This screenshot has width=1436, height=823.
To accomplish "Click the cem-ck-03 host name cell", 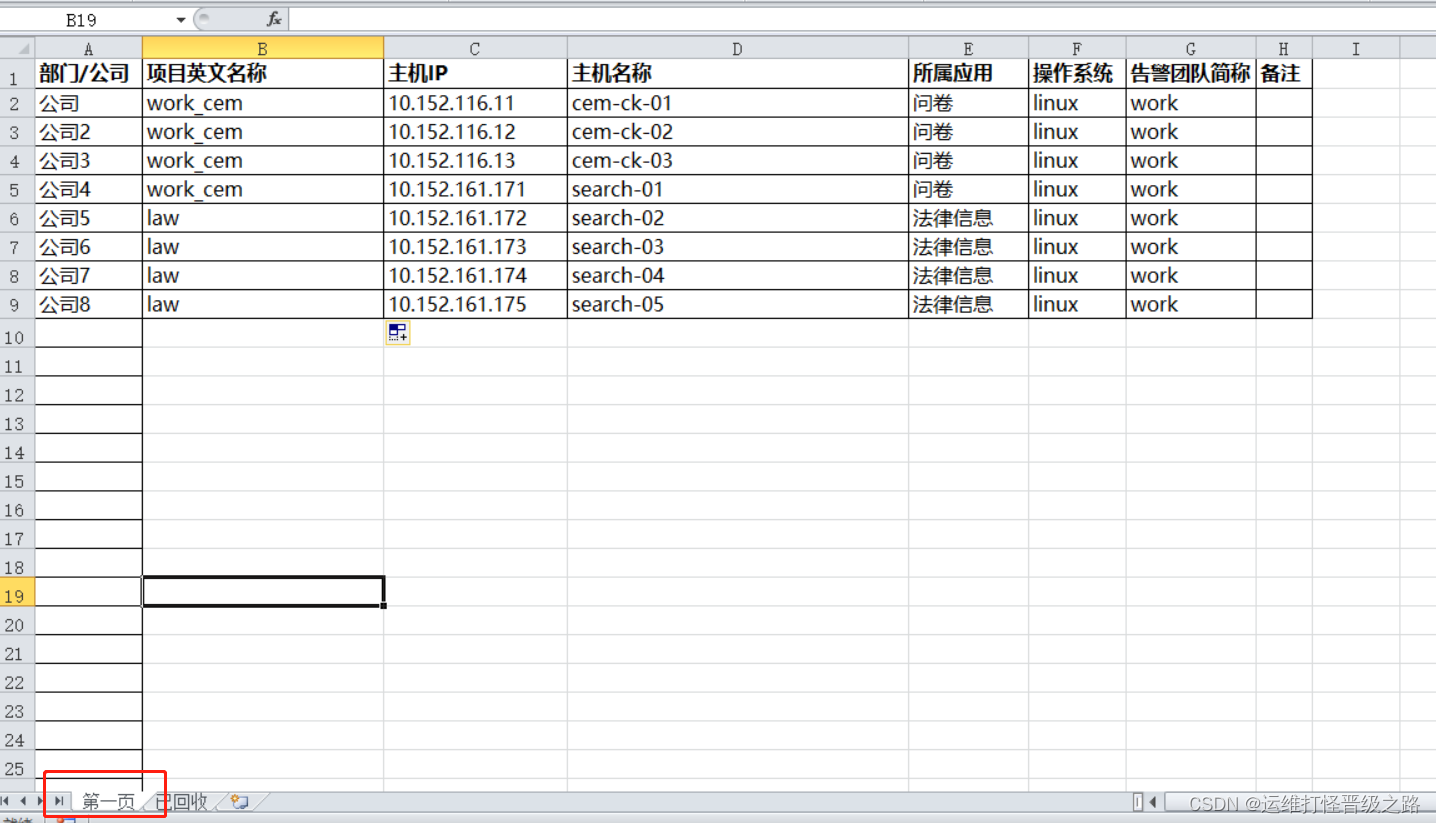I will pyautogui.click(x=738, y=161).
